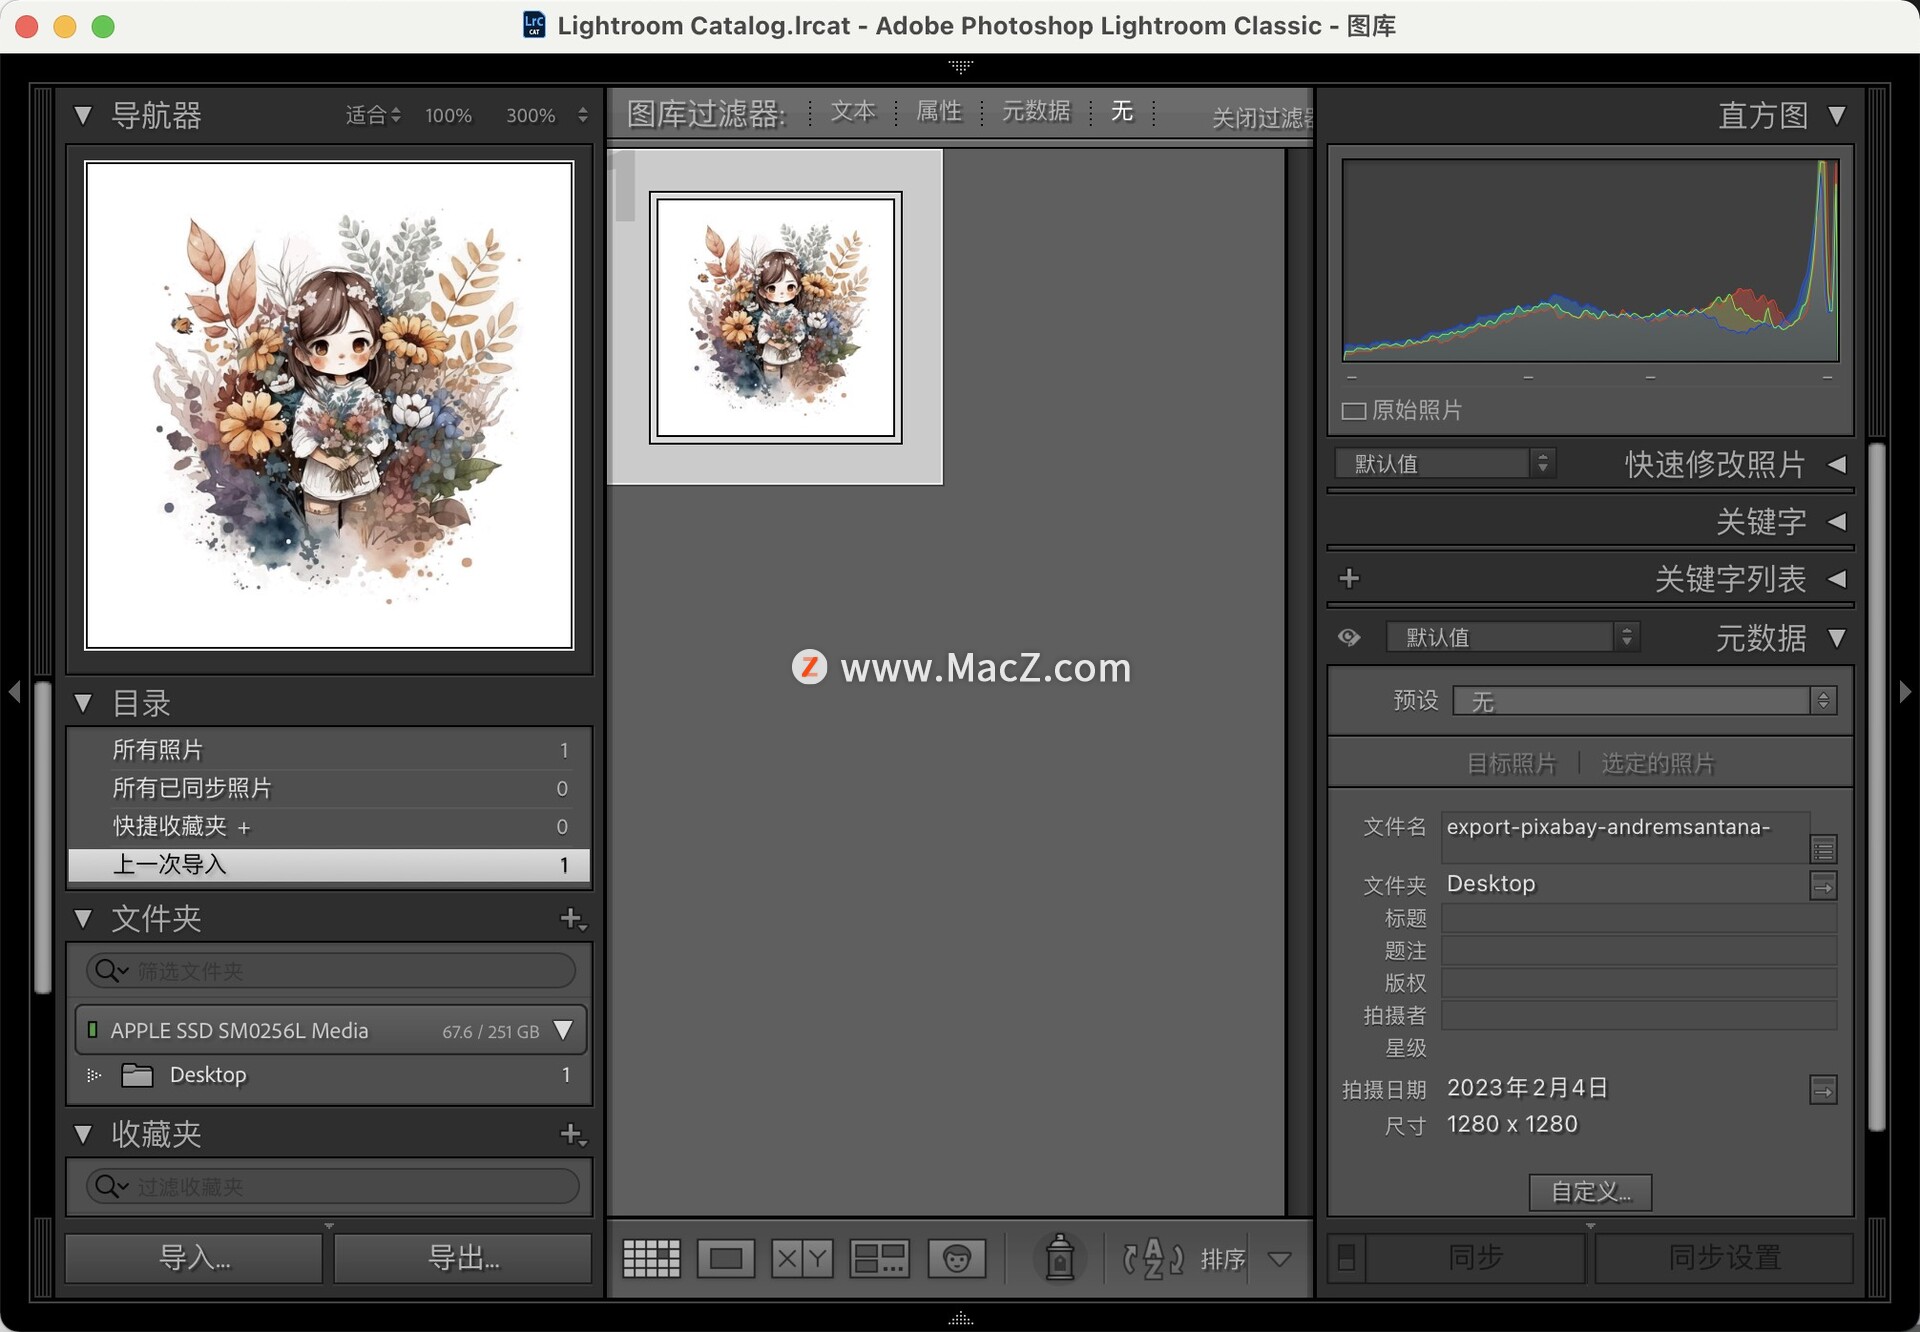Open the 预设 dropdown set to 无
The width and height of the screenshot is (1920, 1332).
click(1644, 701)
